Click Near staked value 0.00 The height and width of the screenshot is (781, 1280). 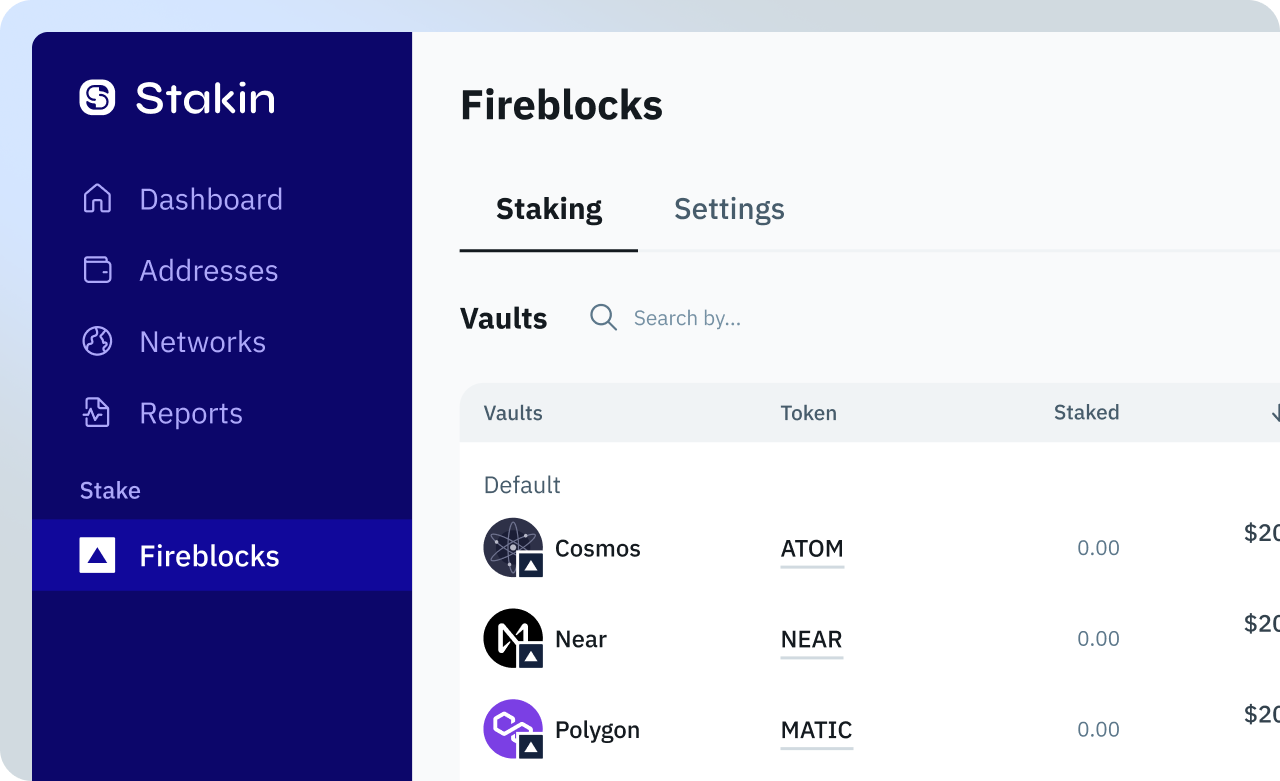[x=1098, y=639]
